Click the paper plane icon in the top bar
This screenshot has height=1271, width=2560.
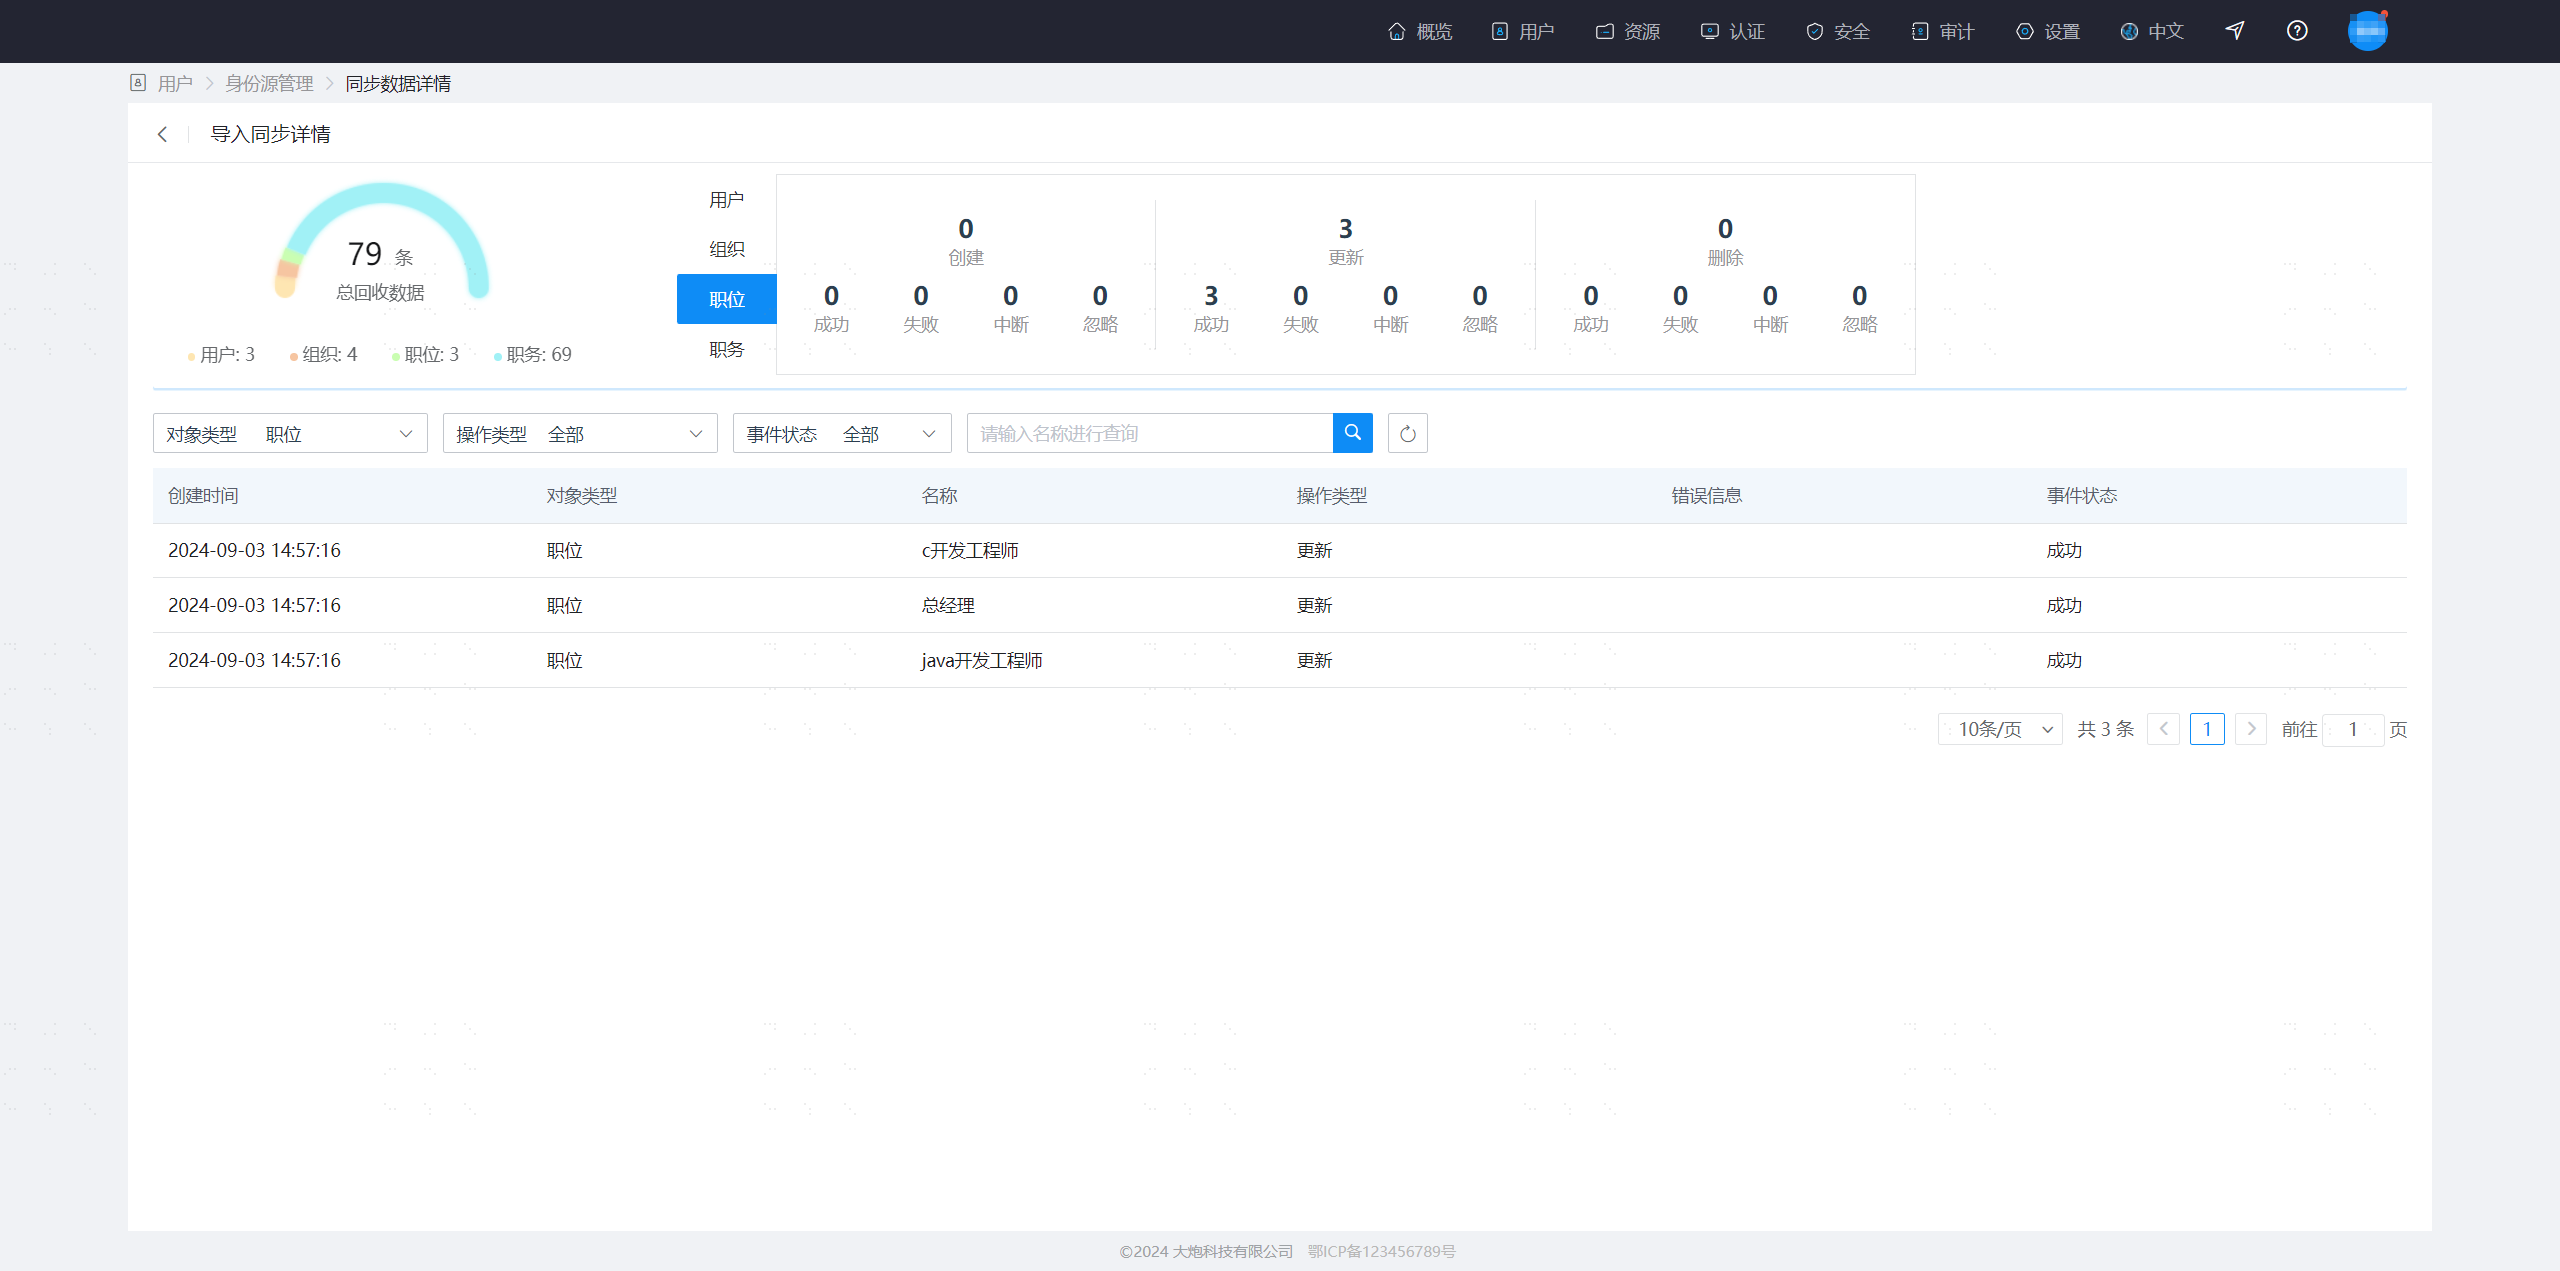click(2235, 31)
